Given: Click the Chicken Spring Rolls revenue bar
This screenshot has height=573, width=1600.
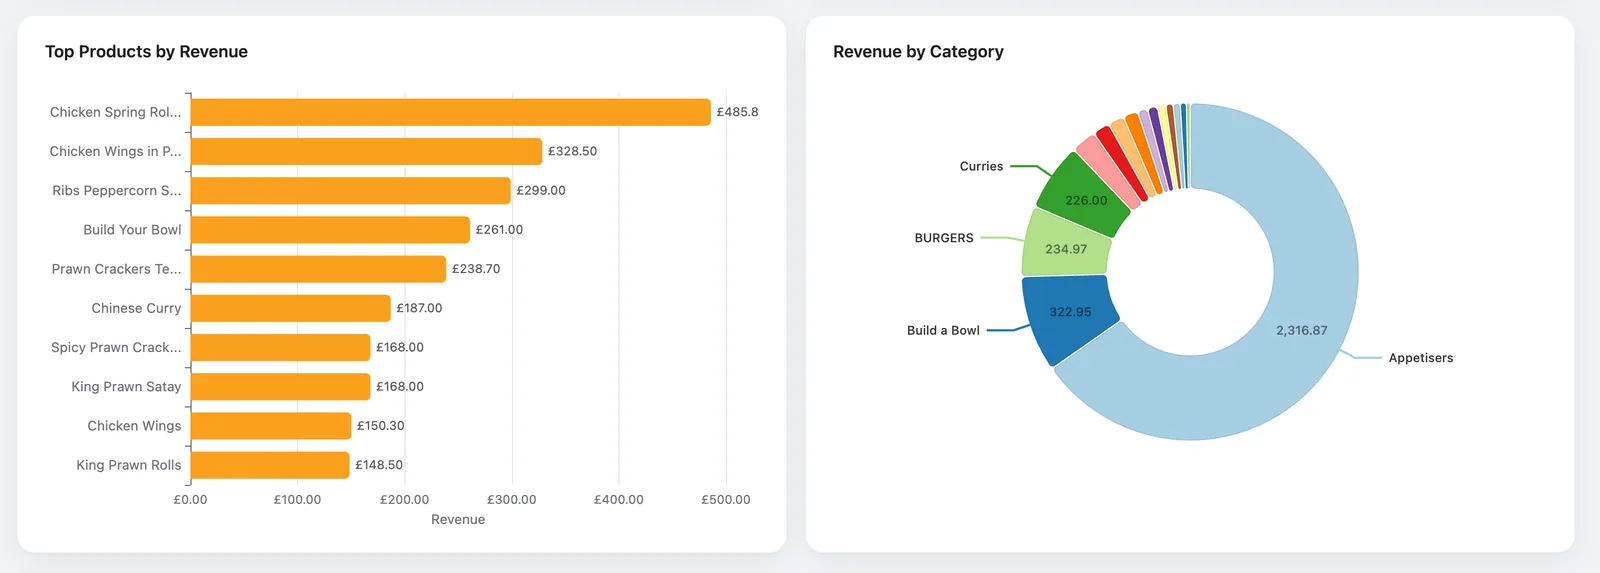Looking at the screenshot, I should coord(450,112).
